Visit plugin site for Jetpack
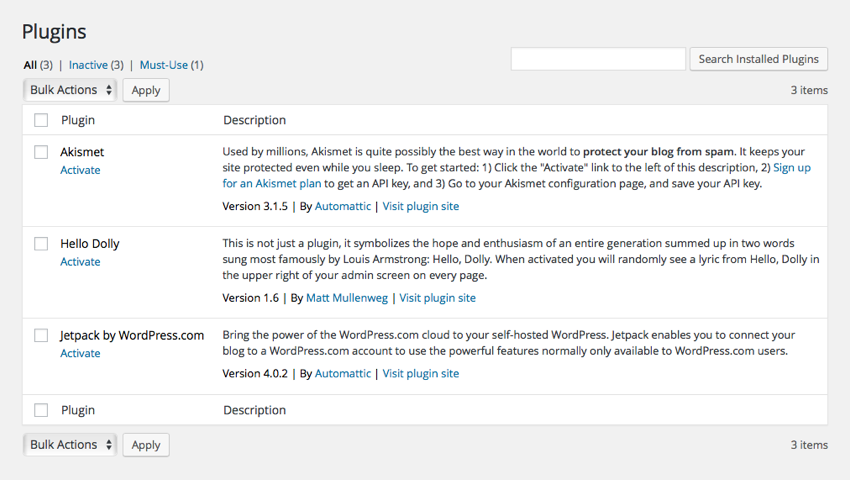This screenshot has width=850, height=480. point(421,373)
